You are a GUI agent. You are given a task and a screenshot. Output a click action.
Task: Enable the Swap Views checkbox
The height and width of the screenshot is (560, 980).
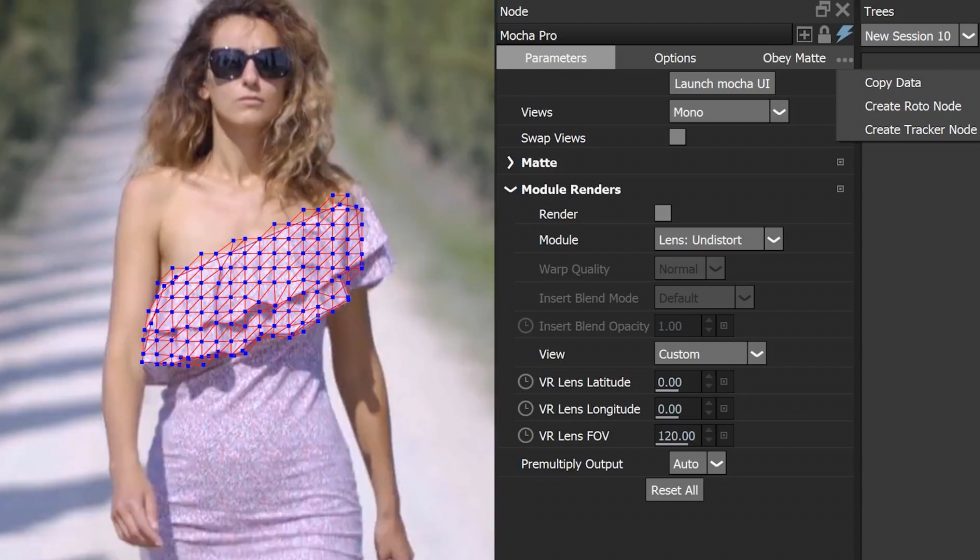[x=677, y=138]
